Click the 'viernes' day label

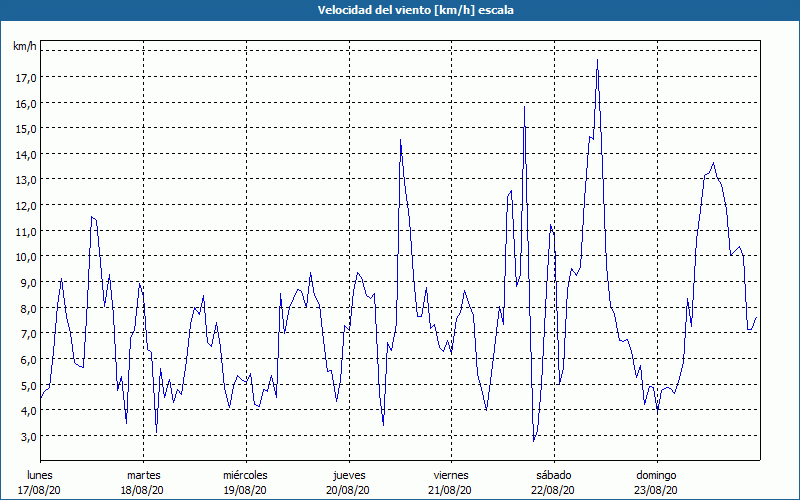pos(451,475)
